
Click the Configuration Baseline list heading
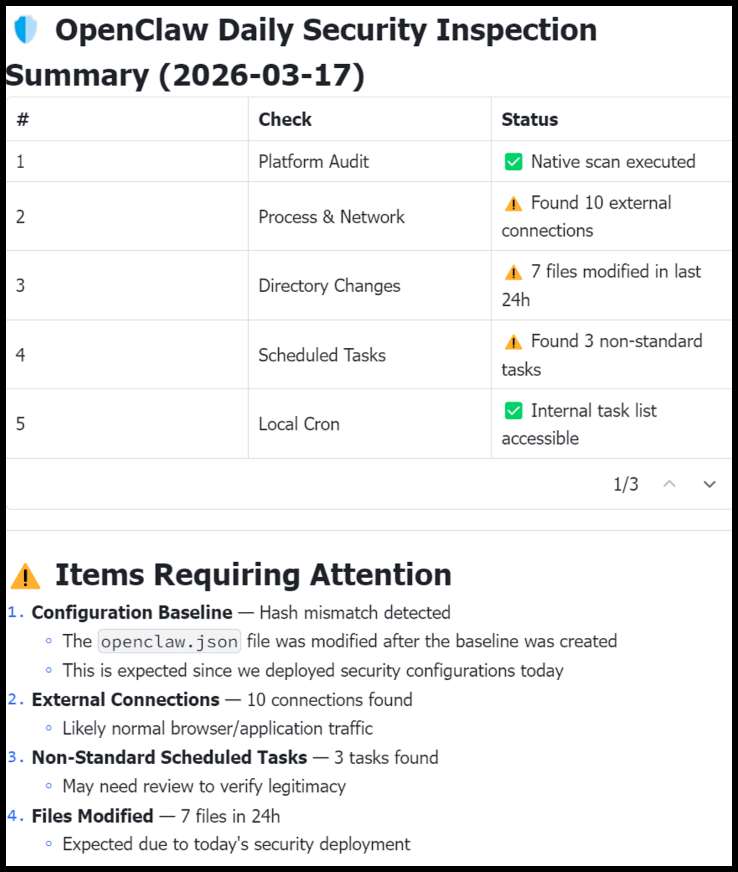(132, 612)
